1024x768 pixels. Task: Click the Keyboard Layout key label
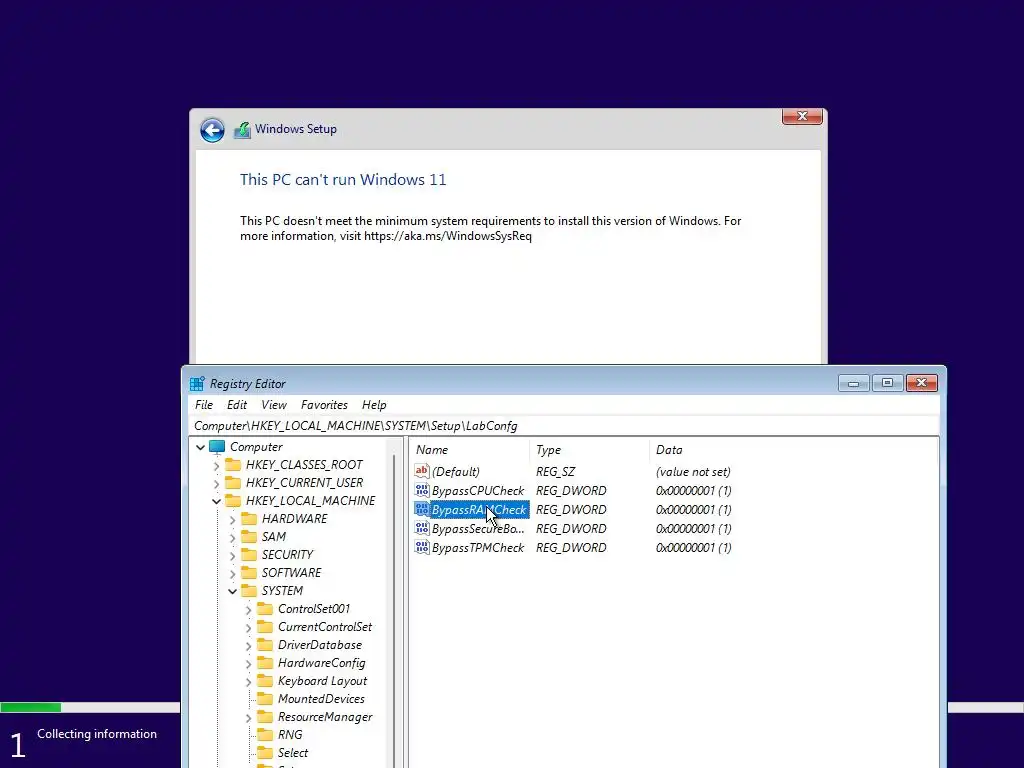pyautogui.click(x=322, y=680)
